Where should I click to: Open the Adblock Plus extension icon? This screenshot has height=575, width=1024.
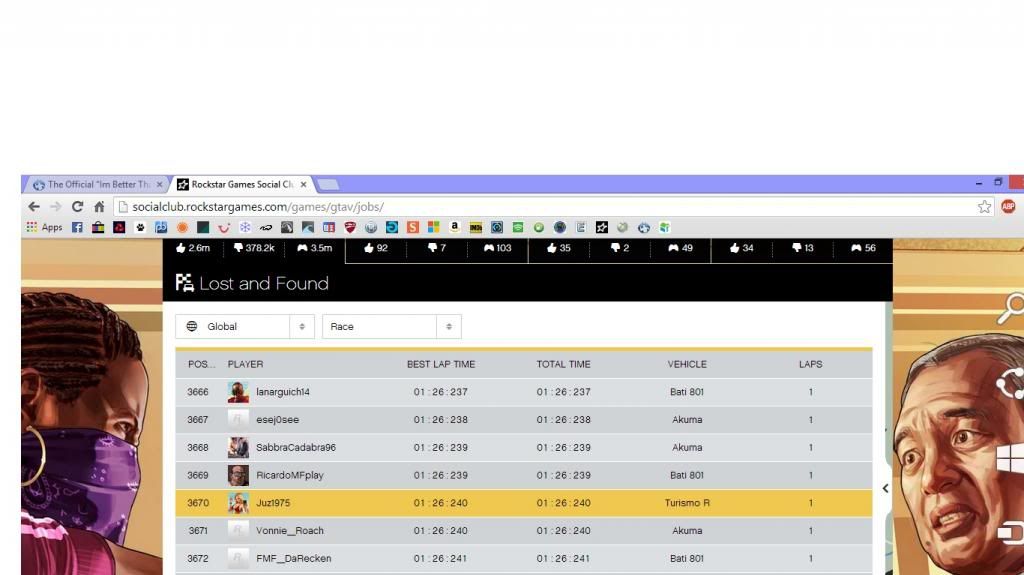tap(1008, 207)
